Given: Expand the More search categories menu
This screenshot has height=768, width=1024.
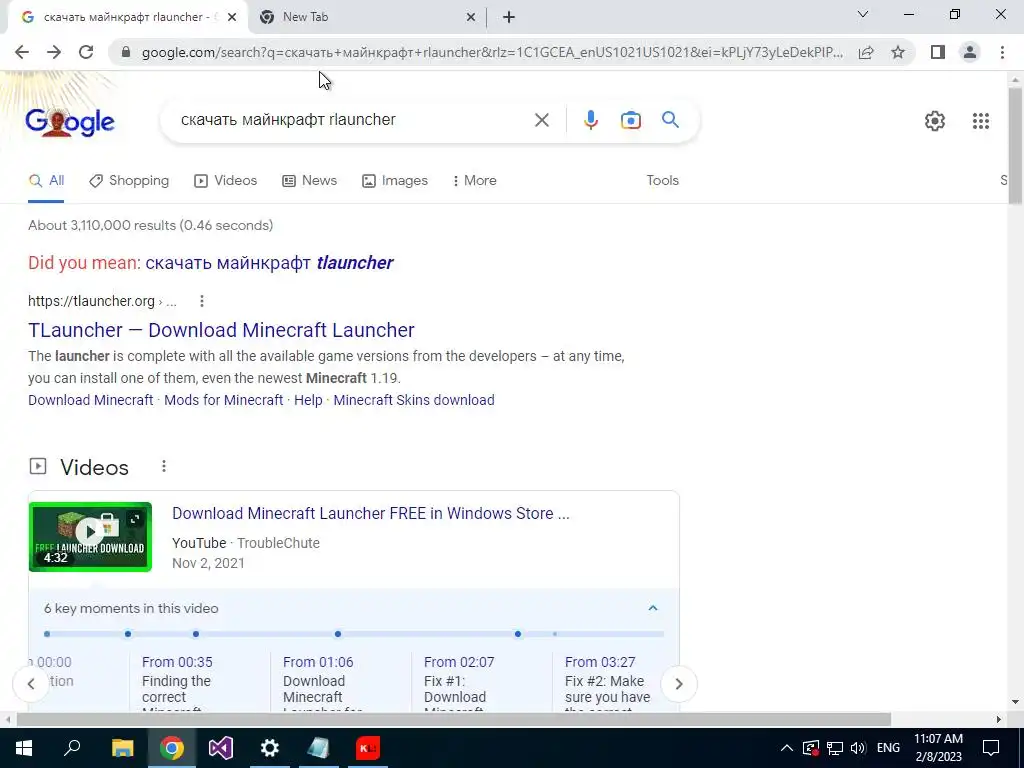Looking at the screenshot, I should (475, 181).
